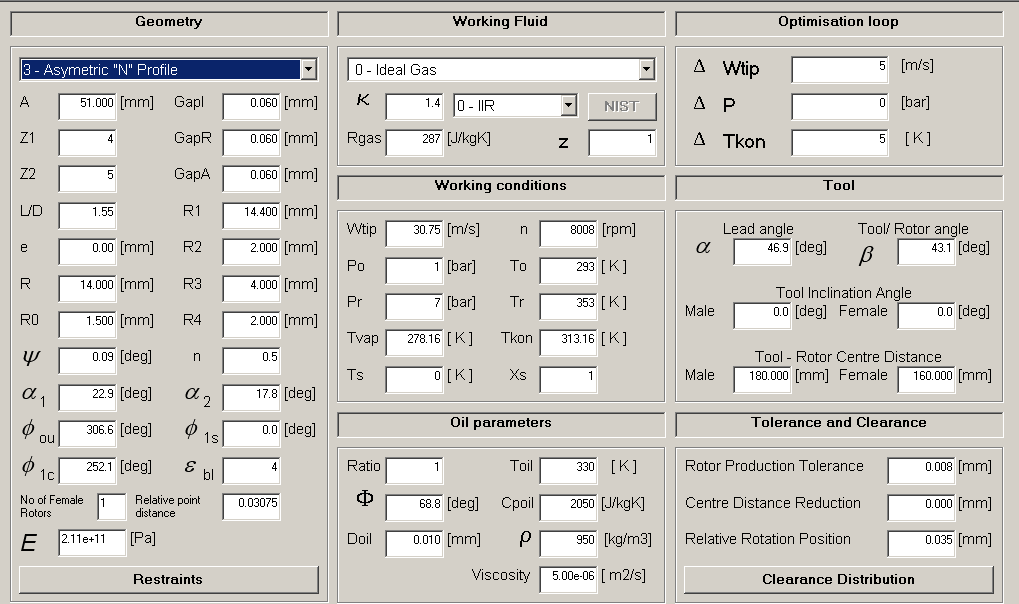Screen dimensions: 1019x604
Task: Click the Xs field
Action: point(569,380)
